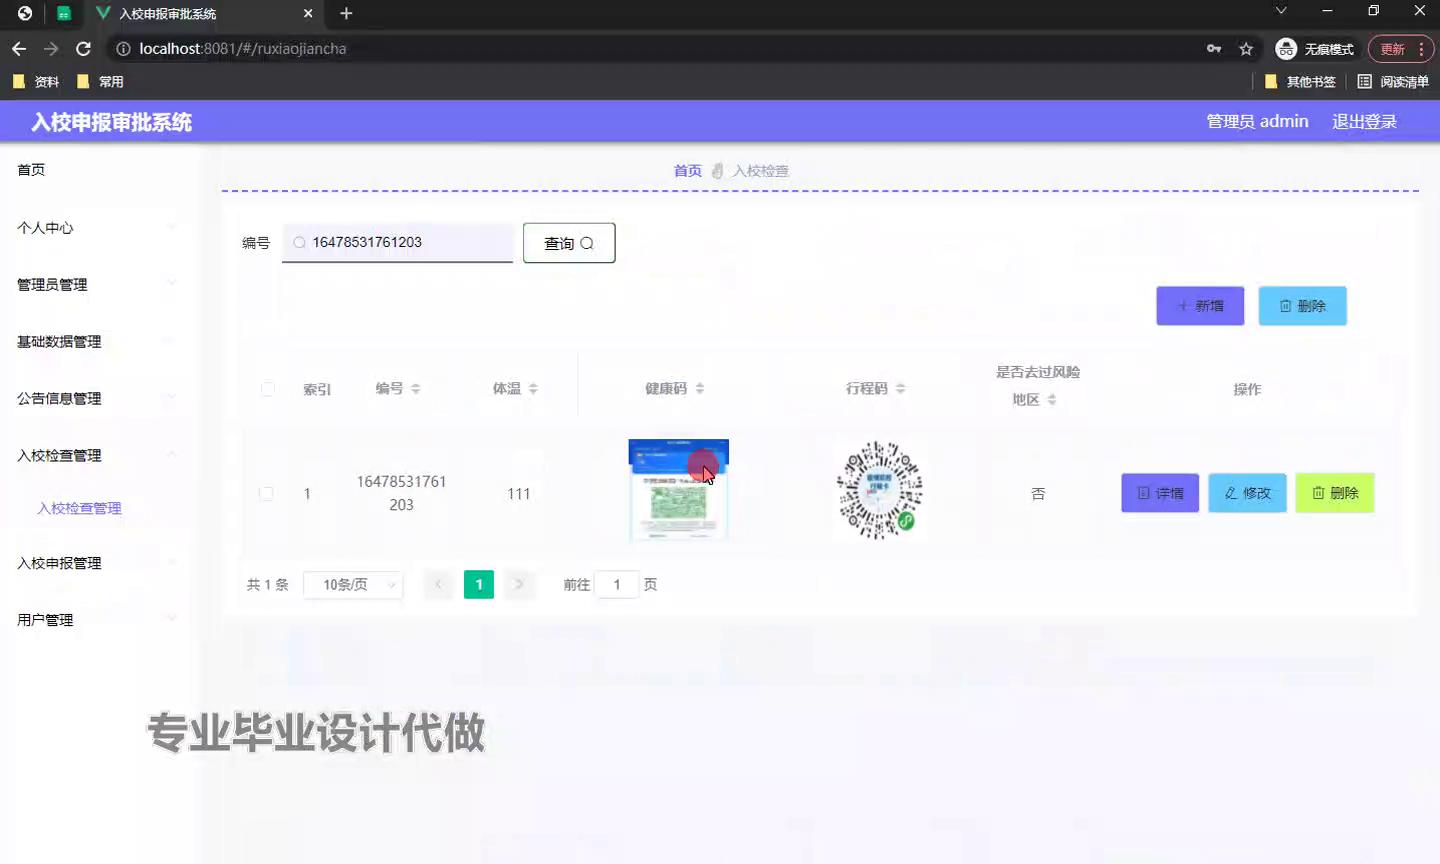Open the 10条/页 page size dropdown
The width and height of the screenshot is (1440, 864).
coord(353,585)
